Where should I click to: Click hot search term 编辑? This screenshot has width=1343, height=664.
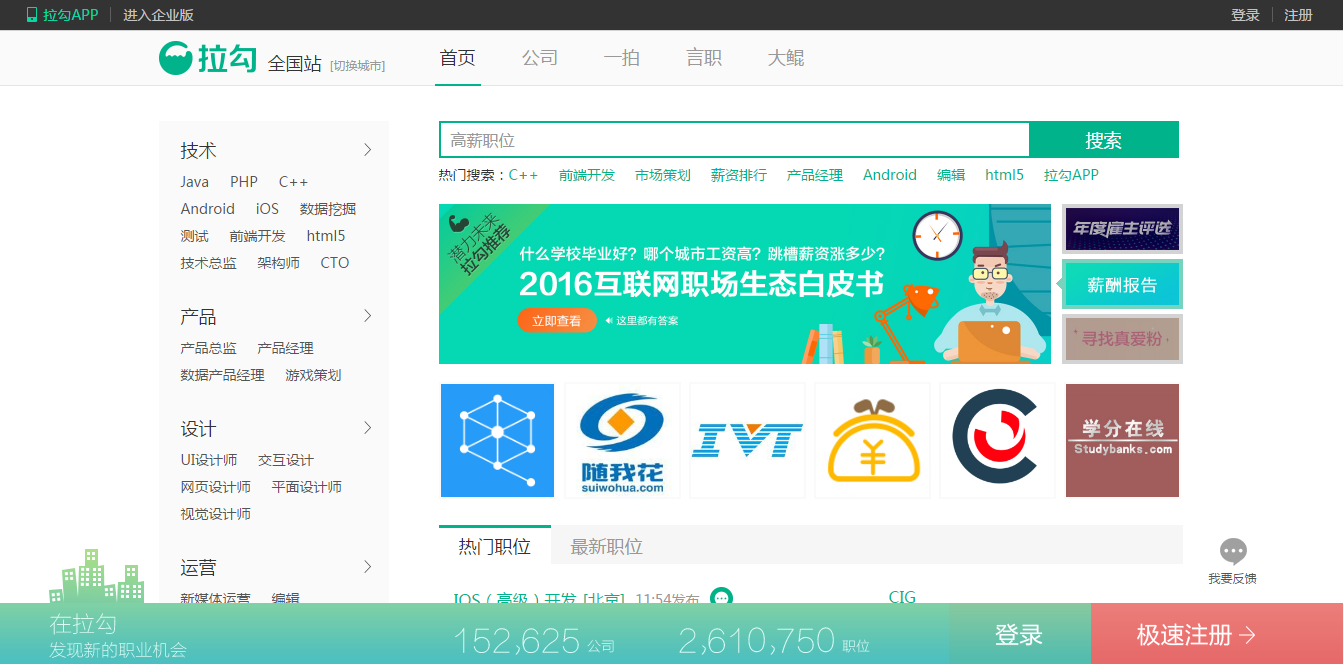951,175
